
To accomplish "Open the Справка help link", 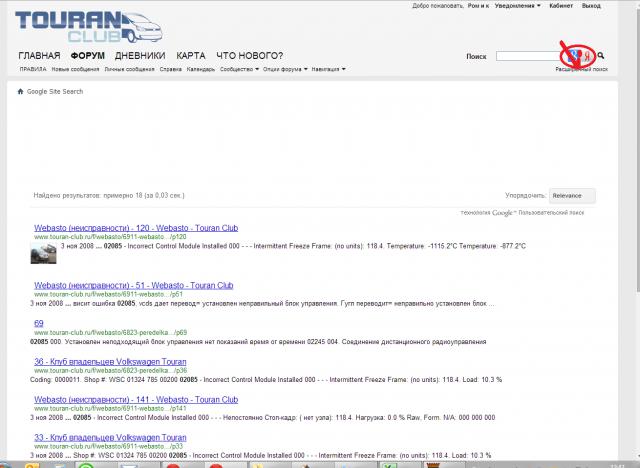I will pos(171,69).
